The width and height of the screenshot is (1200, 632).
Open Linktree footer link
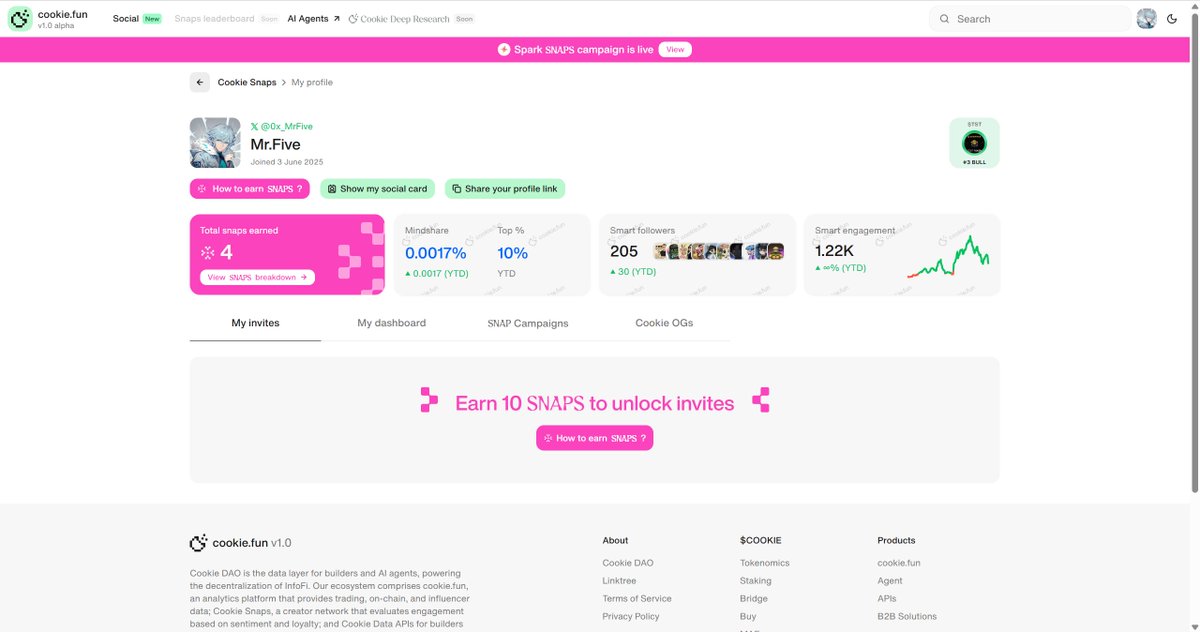[619, 581]
